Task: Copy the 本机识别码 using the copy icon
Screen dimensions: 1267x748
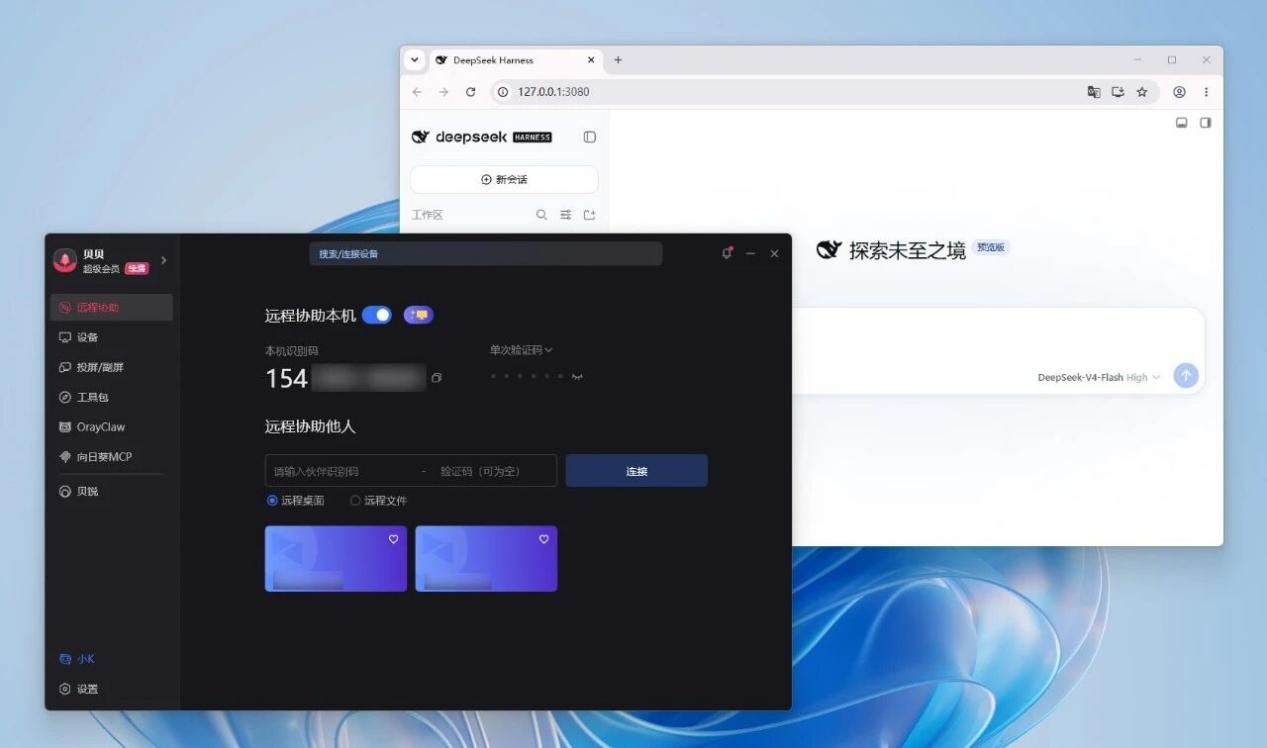Action: (x=436, y=378)
